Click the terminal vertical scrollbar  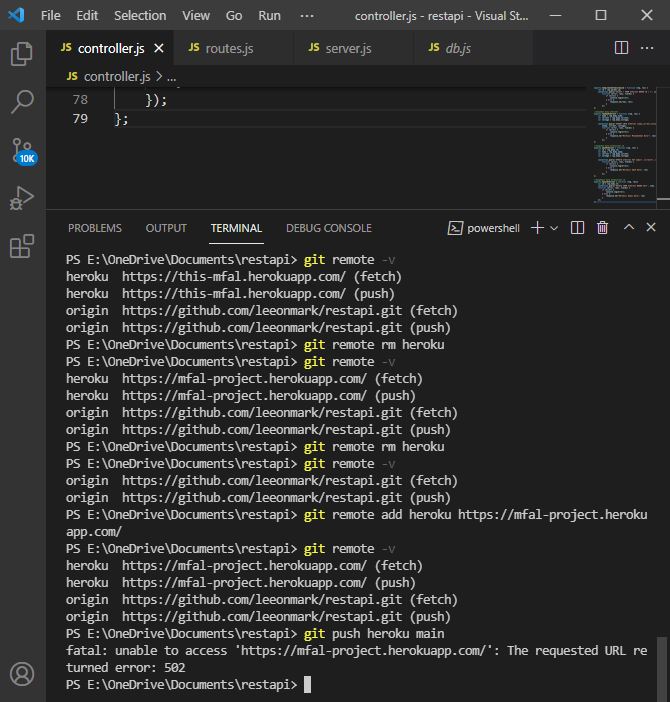[663, 669]
